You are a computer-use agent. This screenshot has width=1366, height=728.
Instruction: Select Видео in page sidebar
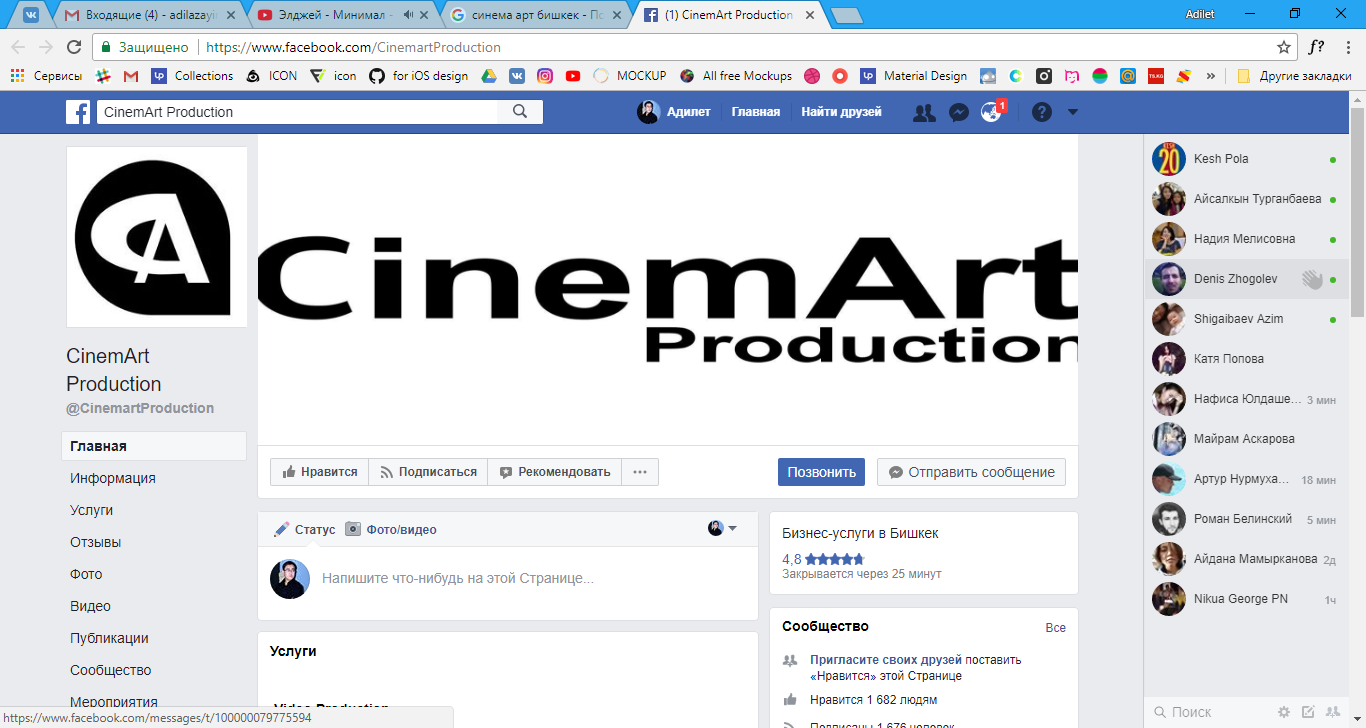click(x=90, y=606)
